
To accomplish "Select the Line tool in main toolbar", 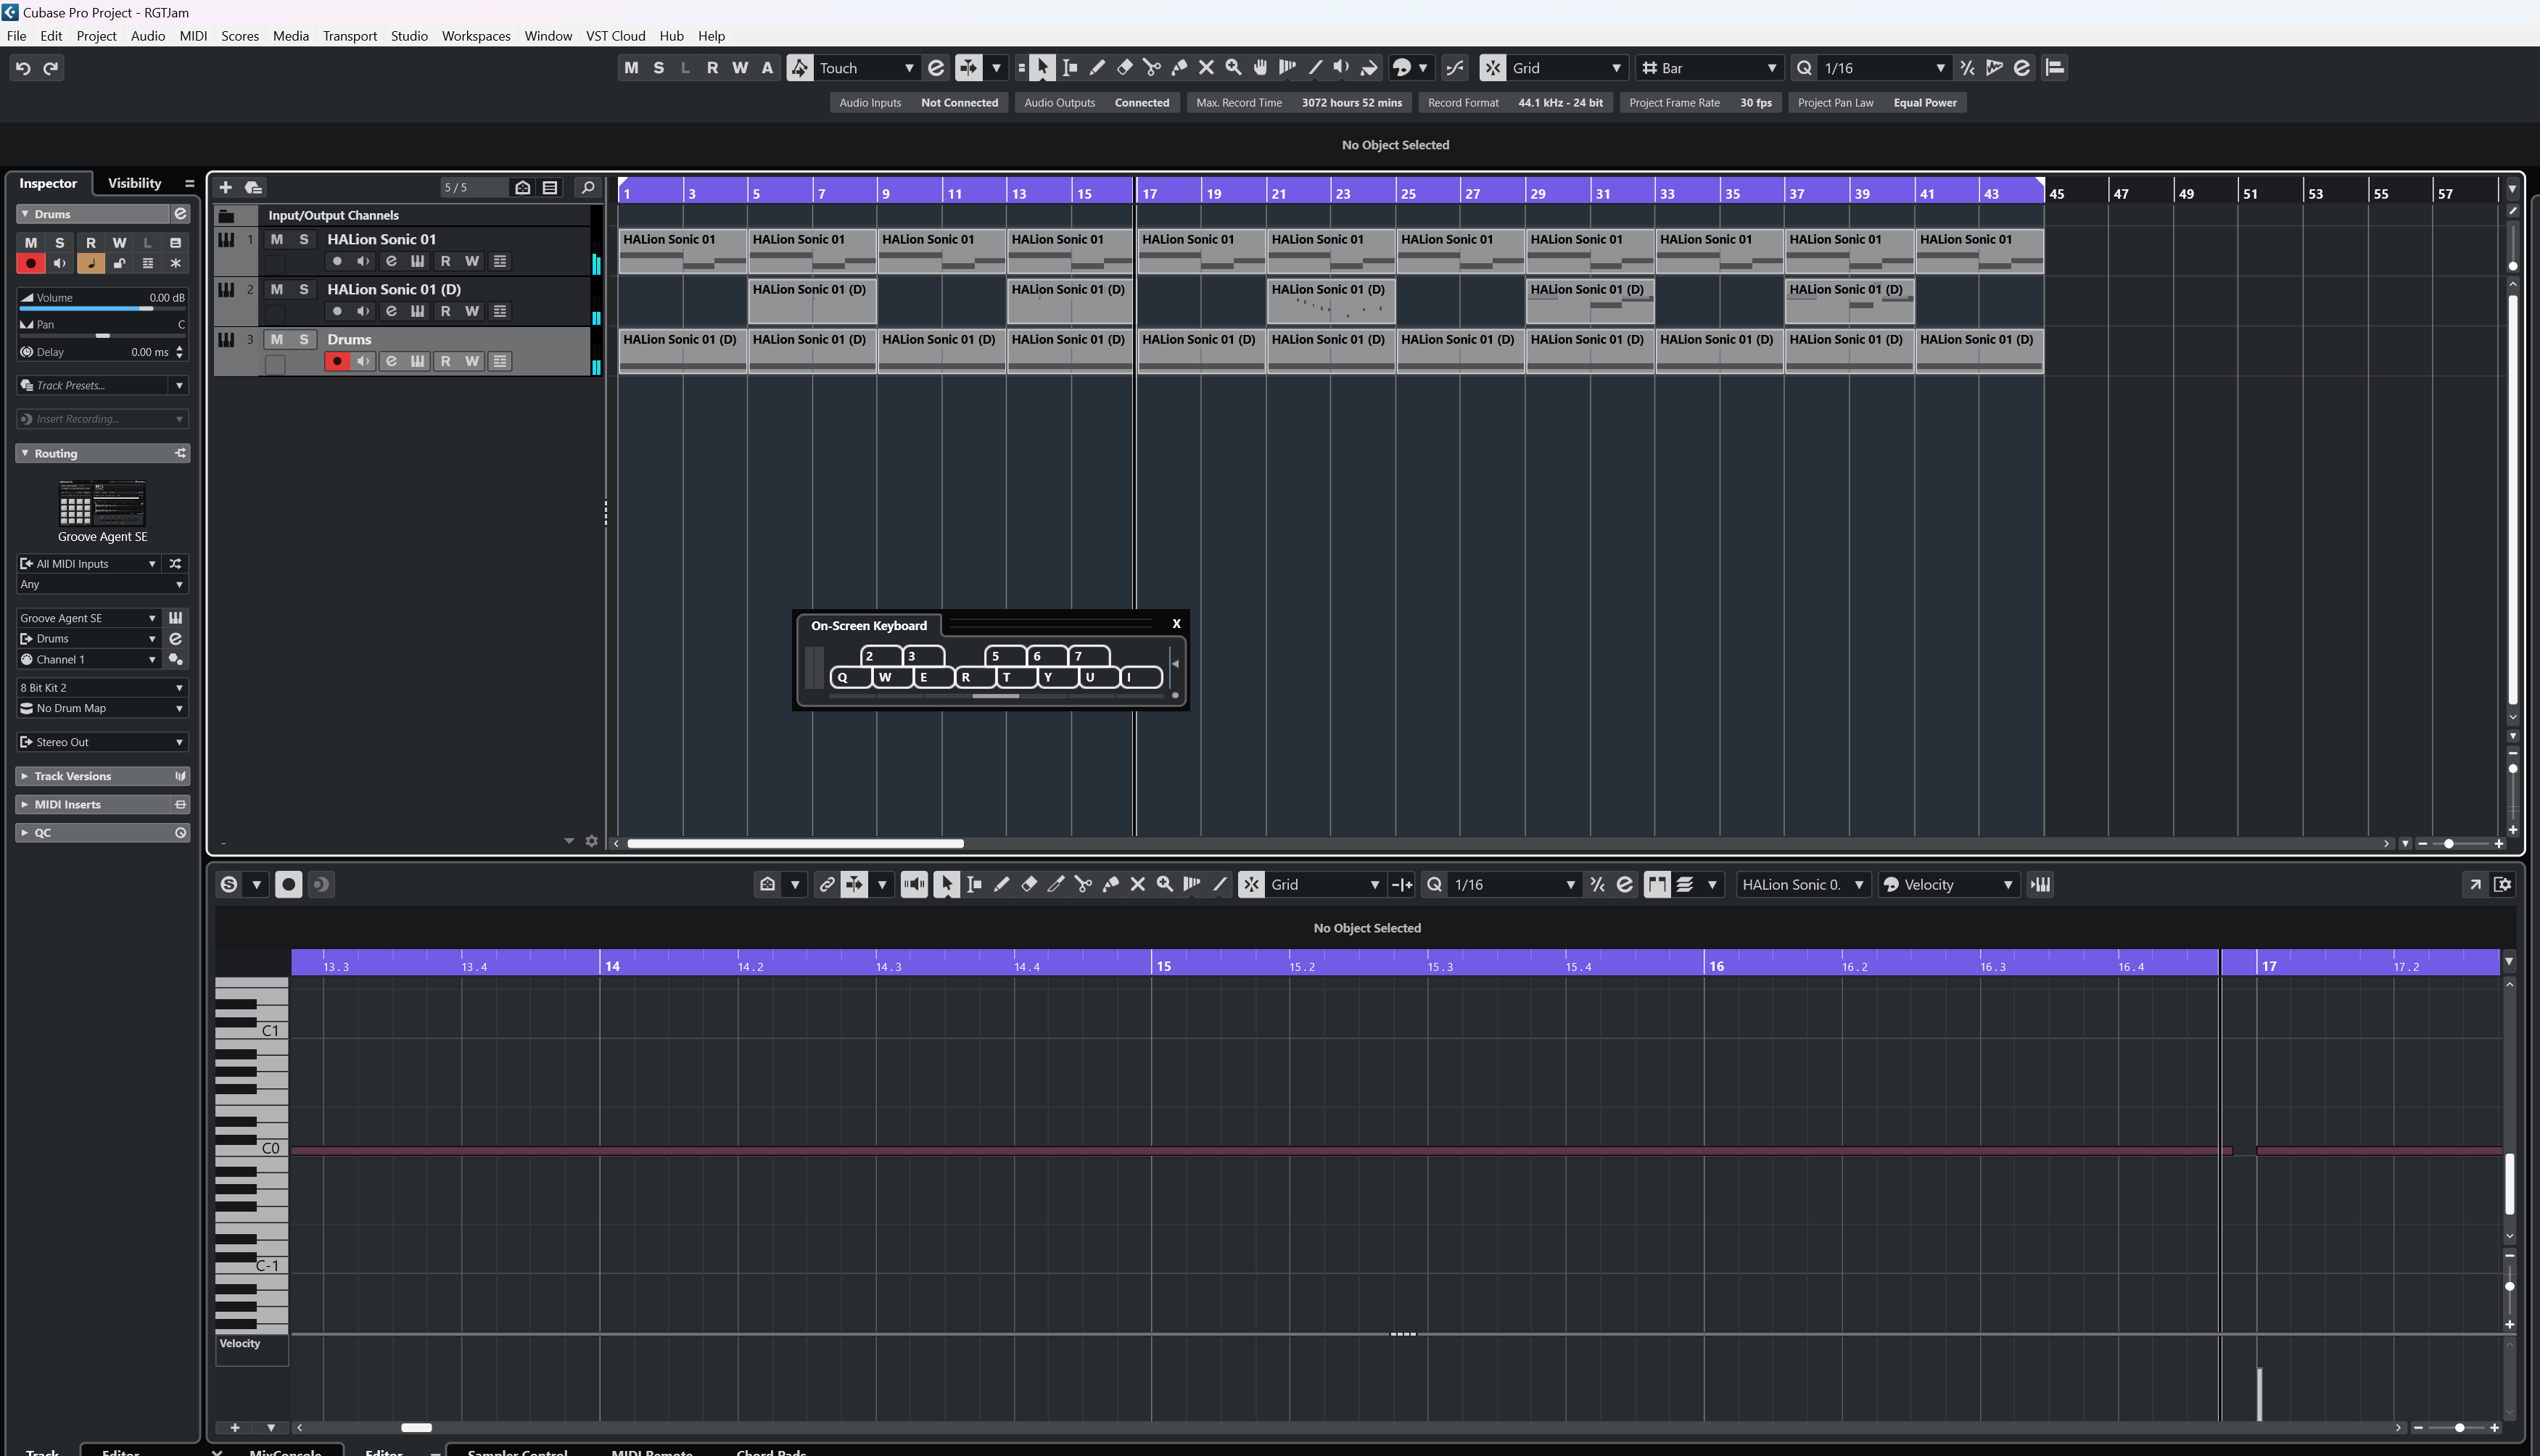I will click(x=1315, y=68).
